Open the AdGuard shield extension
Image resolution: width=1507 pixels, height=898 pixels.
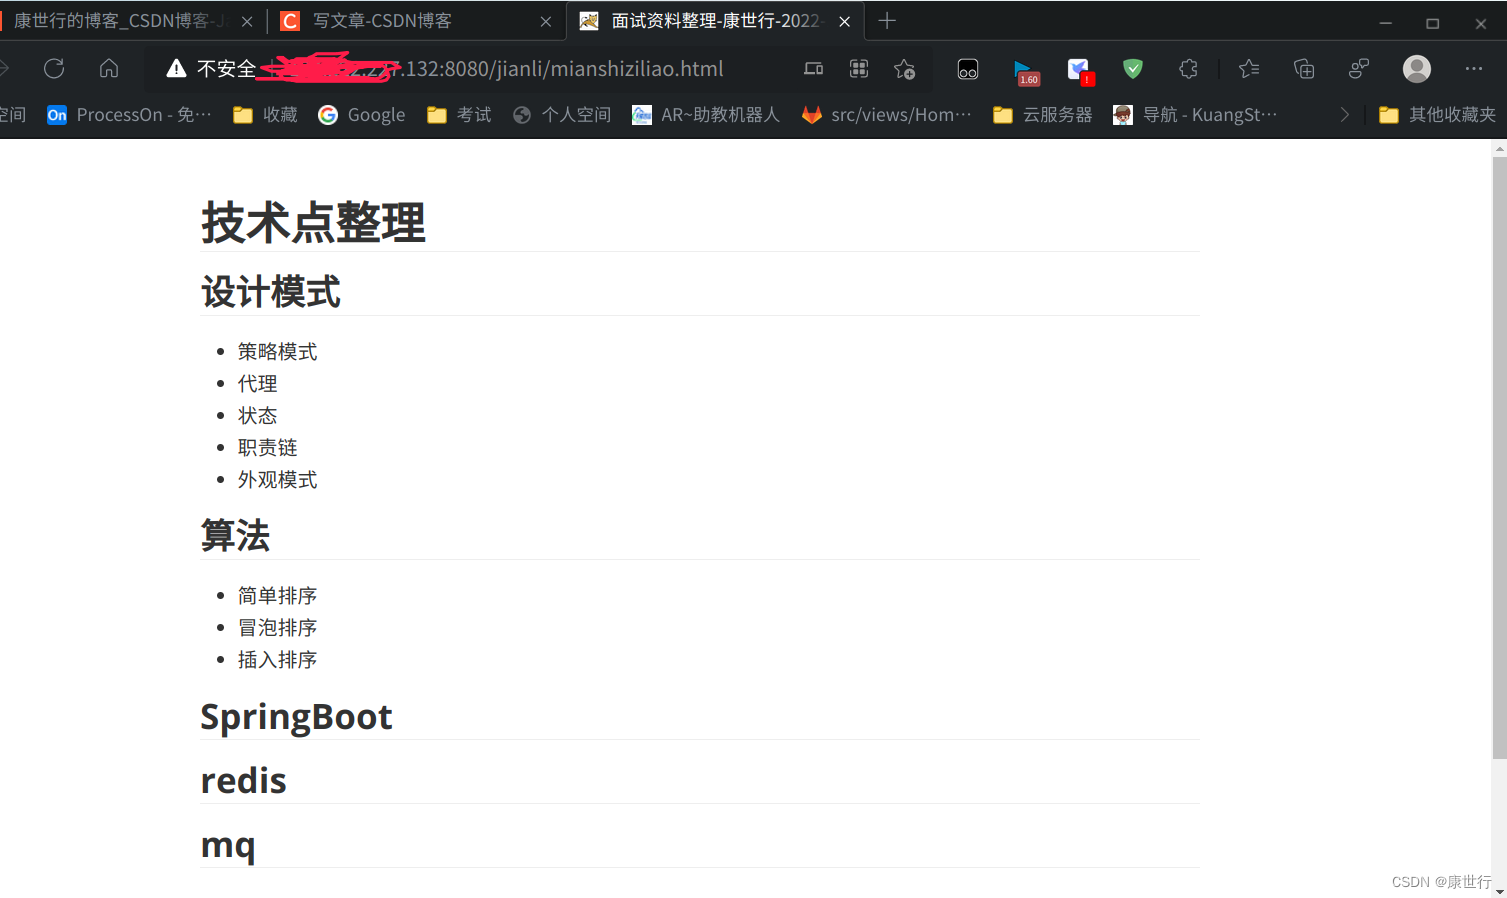[x=1133, y=68]
